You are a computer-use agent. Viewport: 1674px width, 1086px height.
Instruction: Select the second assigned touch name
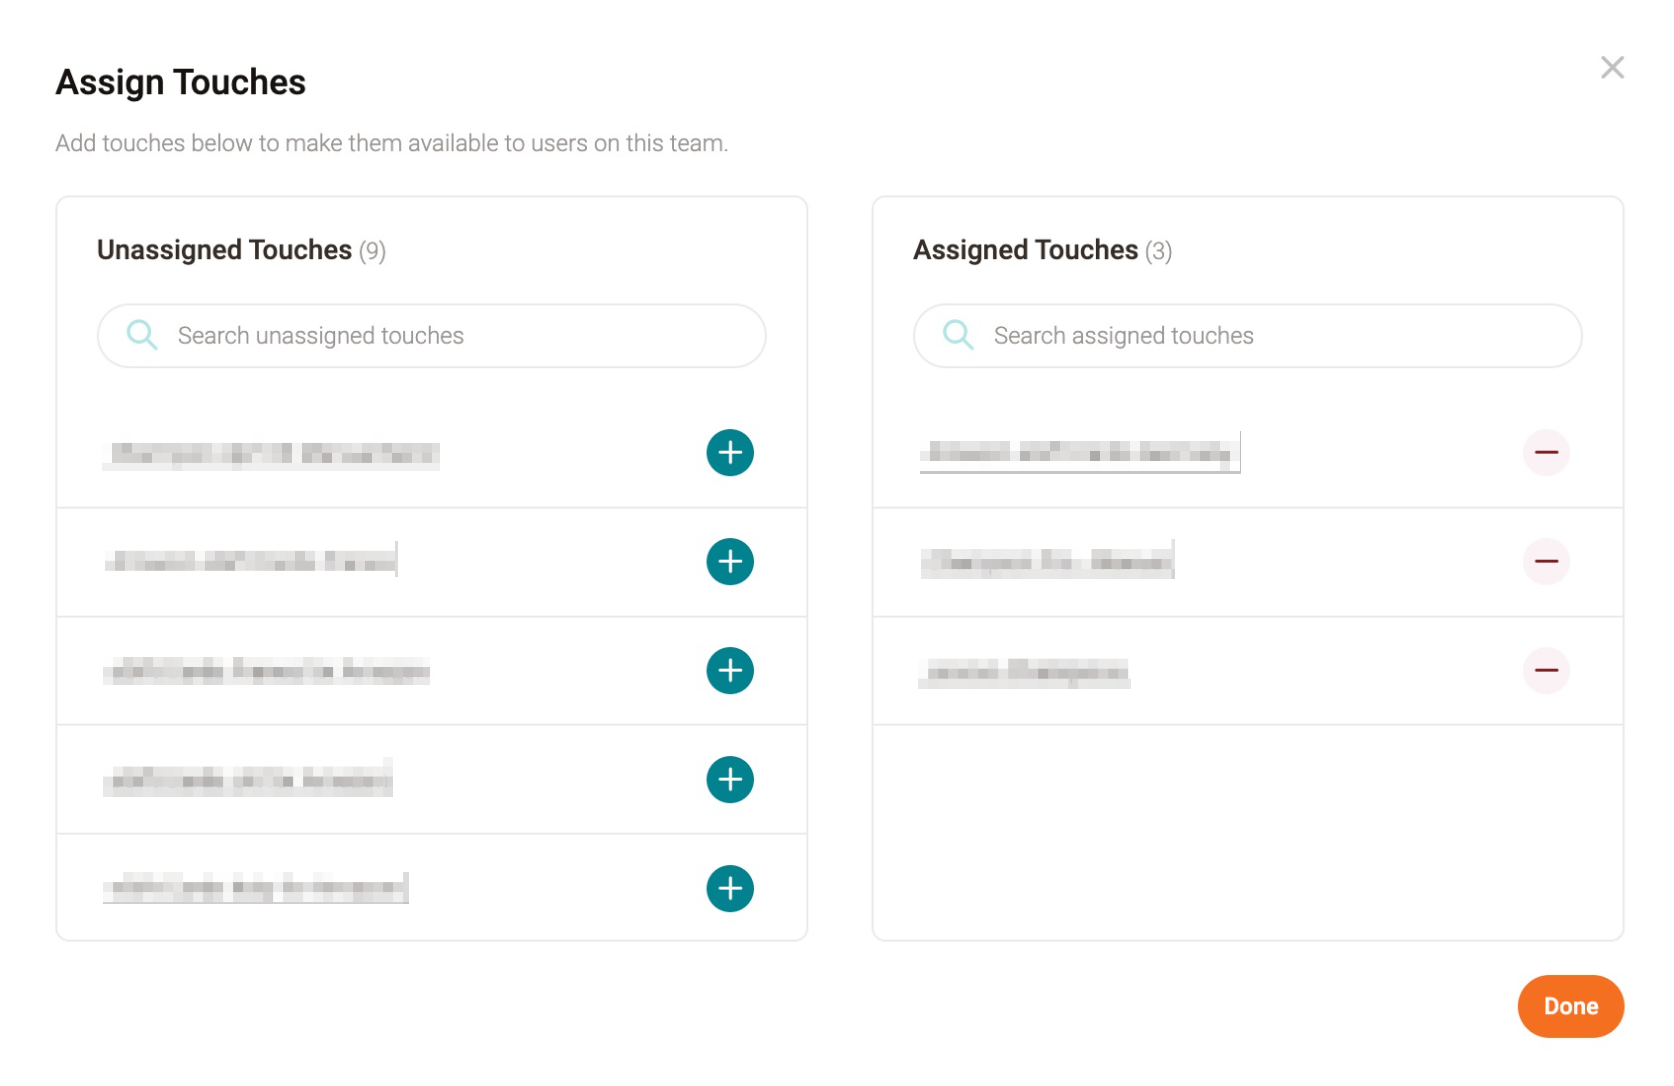(x=1047, y=562)
